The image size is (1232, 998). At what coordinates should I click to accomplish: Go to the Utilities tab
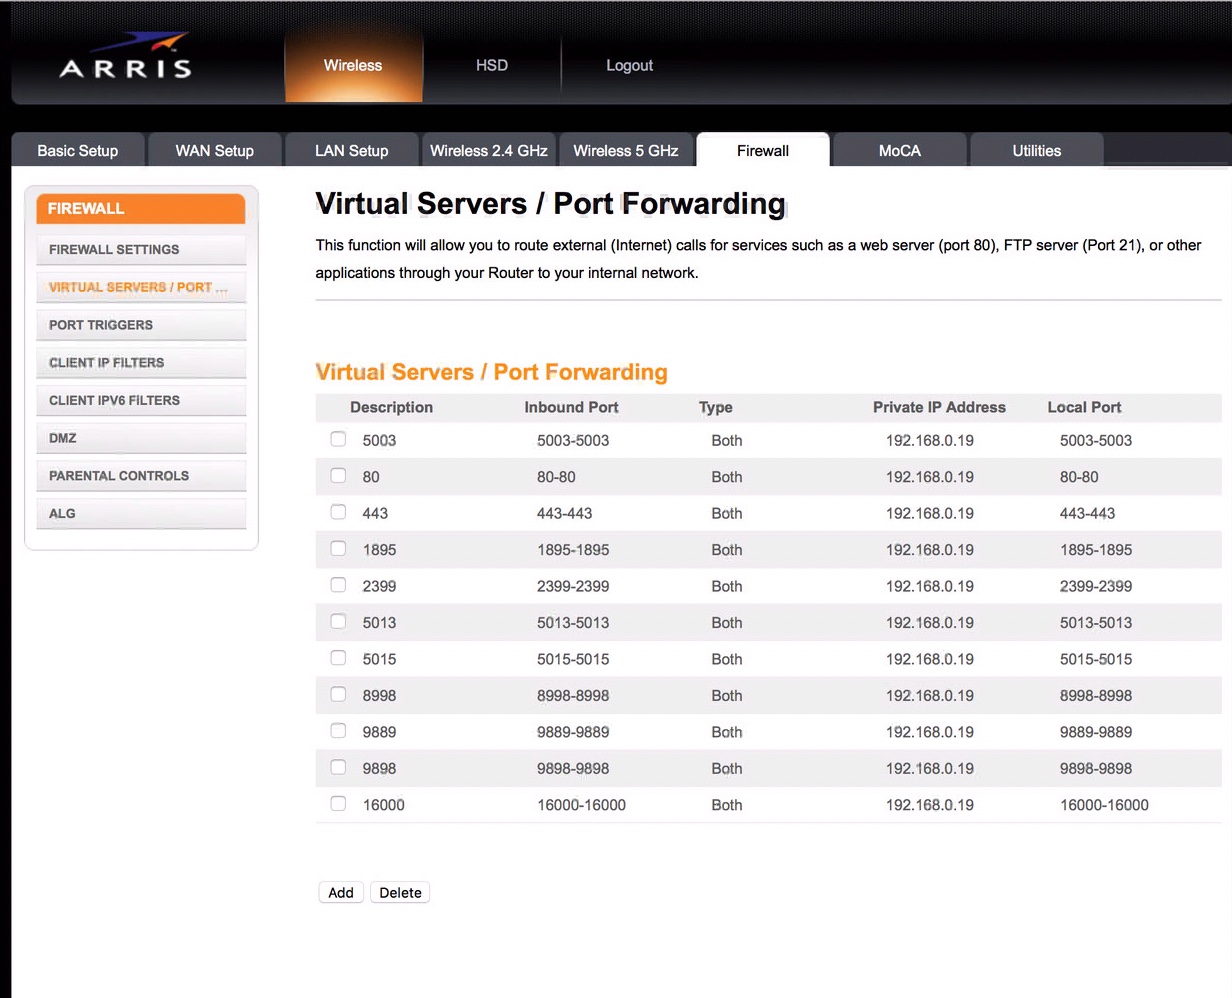[x=1036, y=150]
